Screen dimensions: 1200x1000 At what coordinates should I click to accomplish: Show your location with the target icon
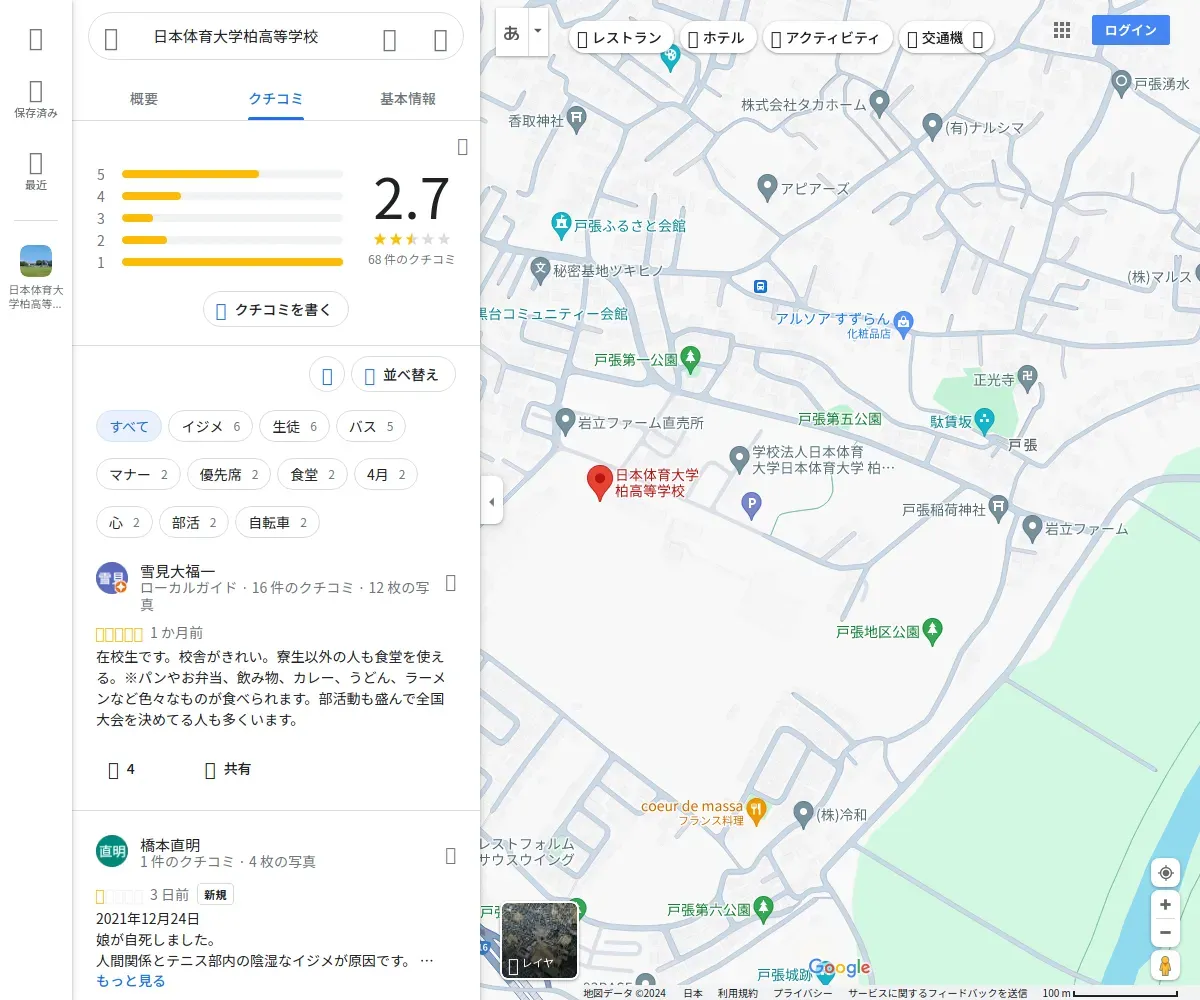[1165, 873]
